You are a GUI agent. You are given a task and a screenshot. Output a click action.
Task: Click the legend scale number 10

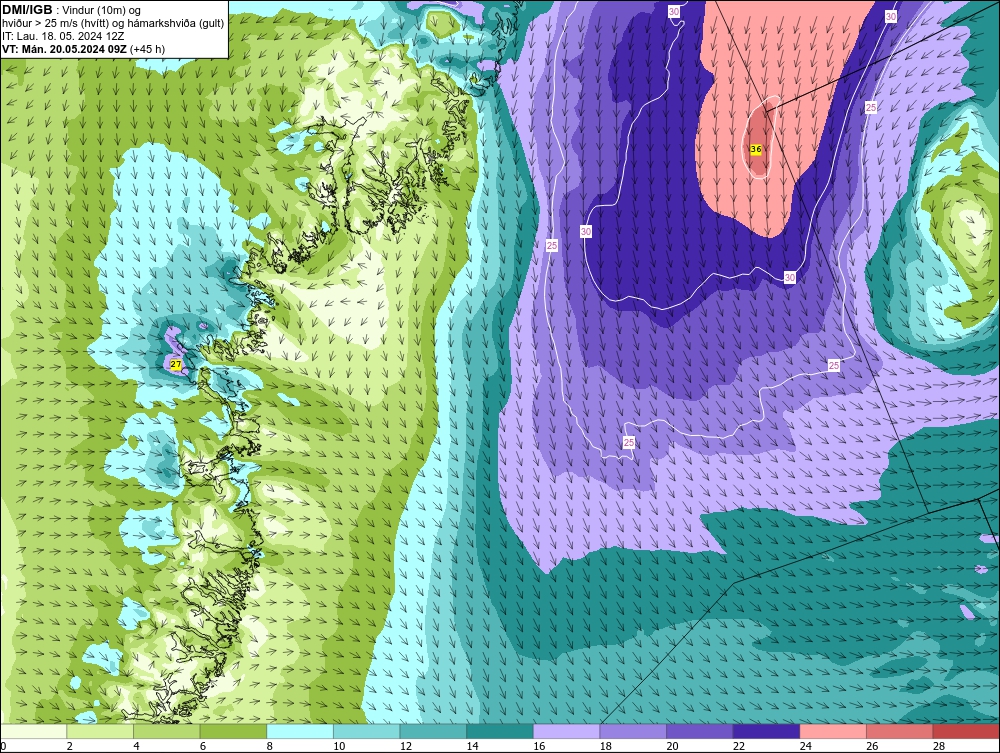(339, 746)
